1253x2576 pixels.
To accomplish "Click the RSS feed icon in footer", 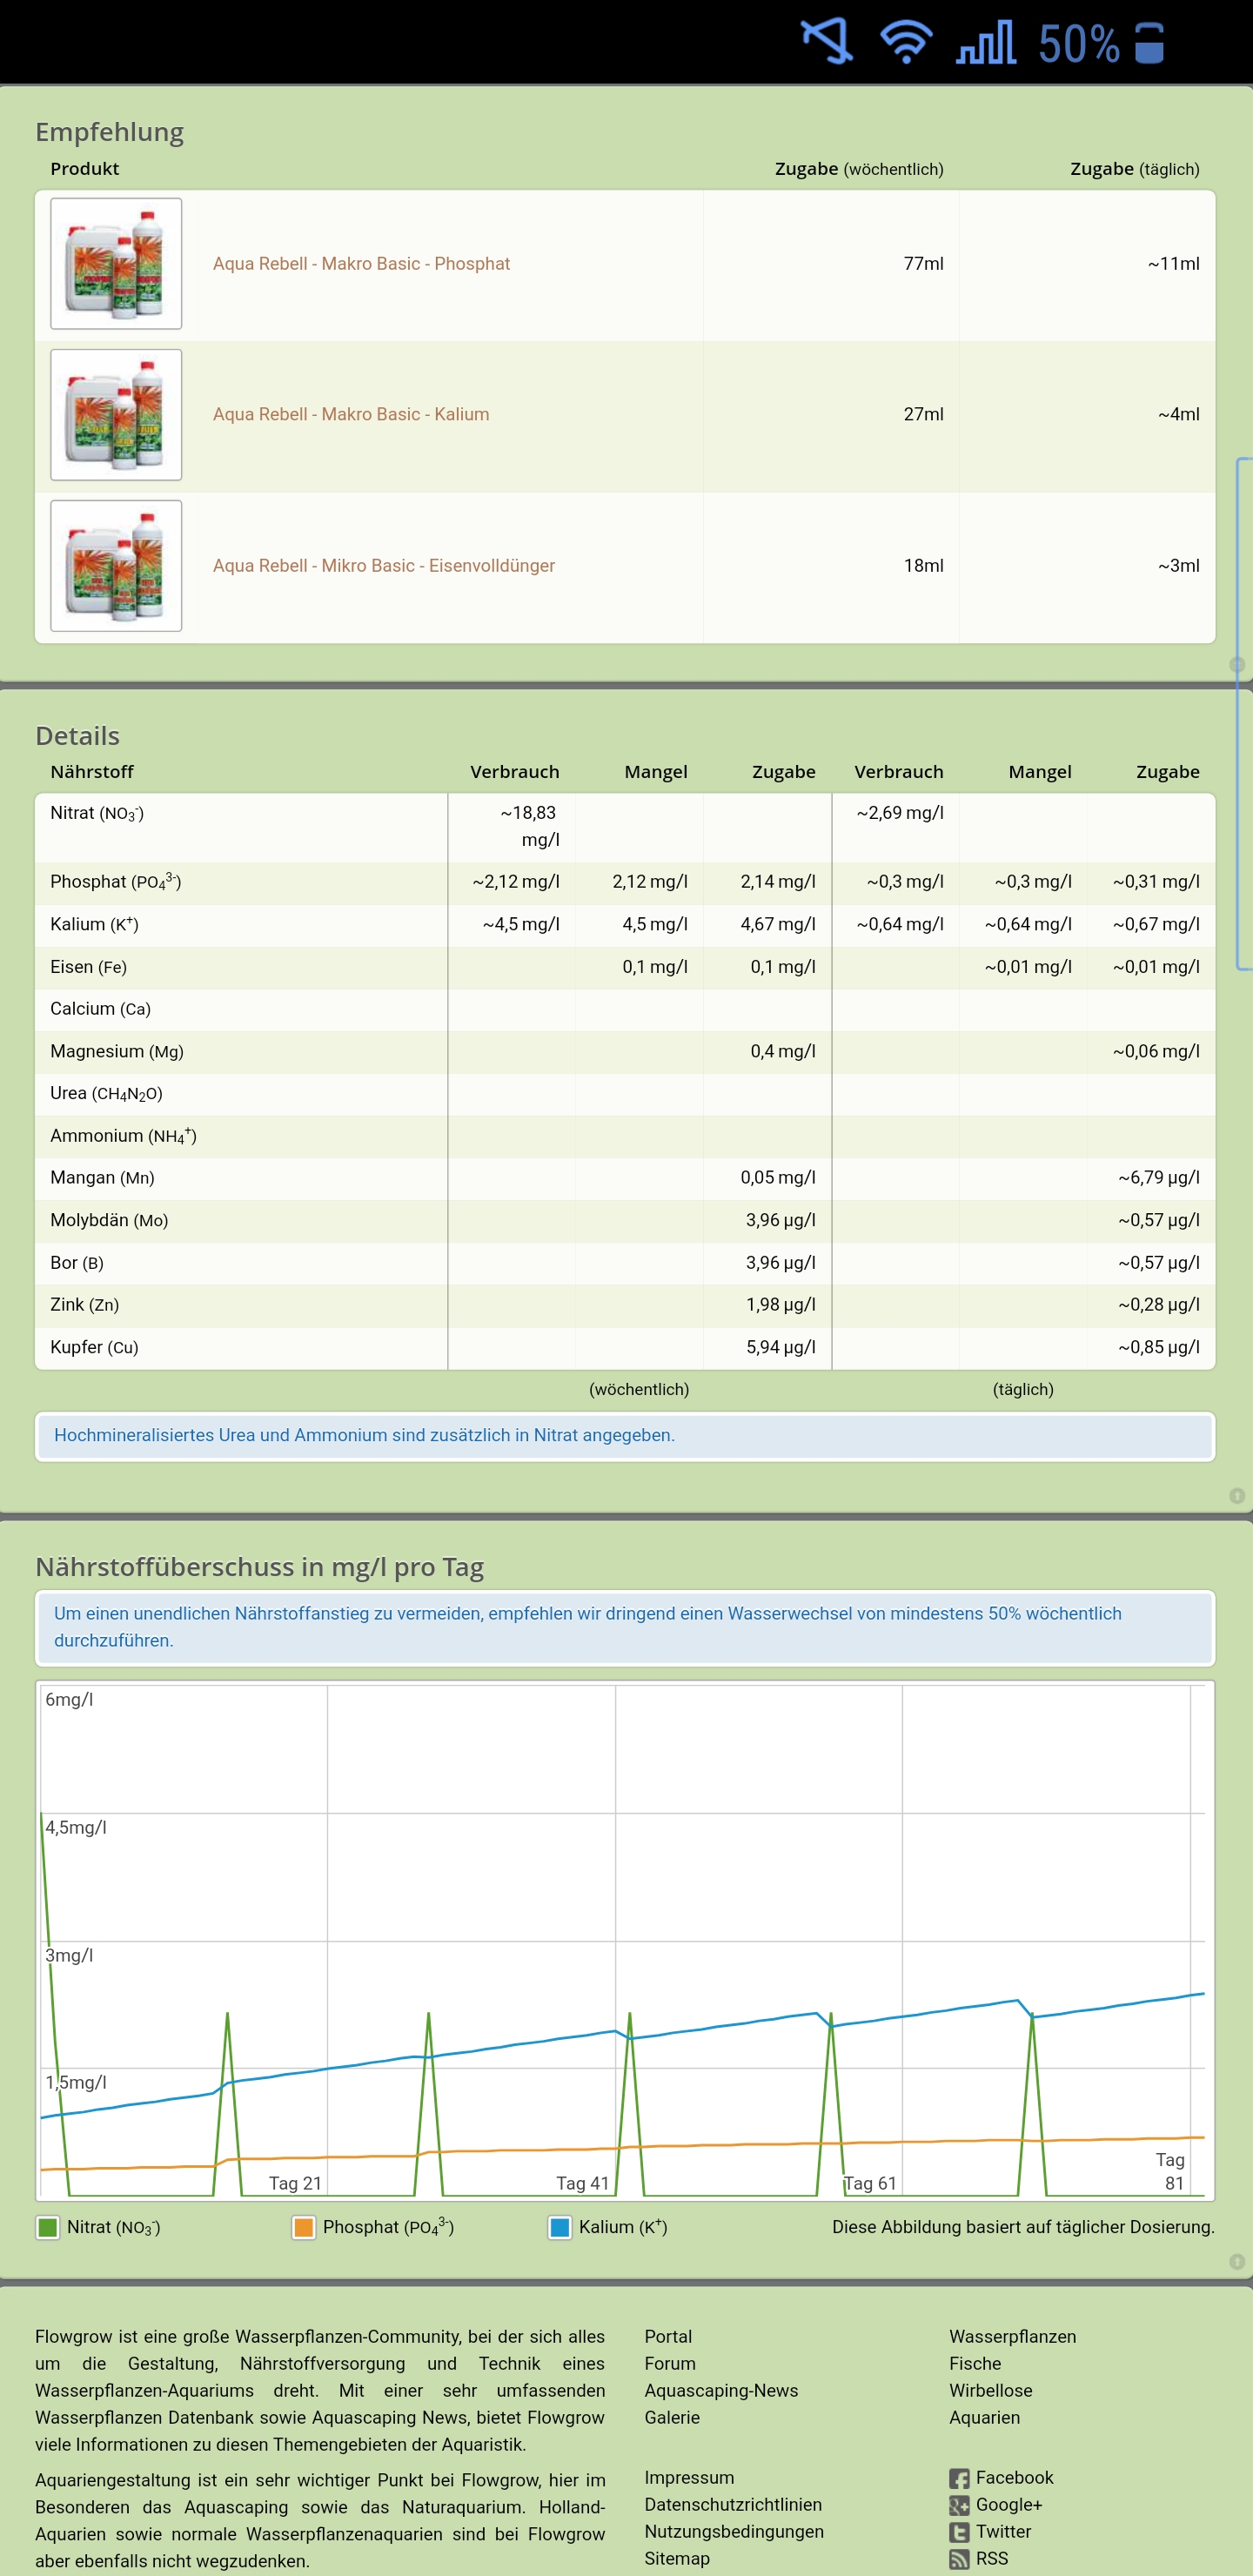I will click(959, 2560).
